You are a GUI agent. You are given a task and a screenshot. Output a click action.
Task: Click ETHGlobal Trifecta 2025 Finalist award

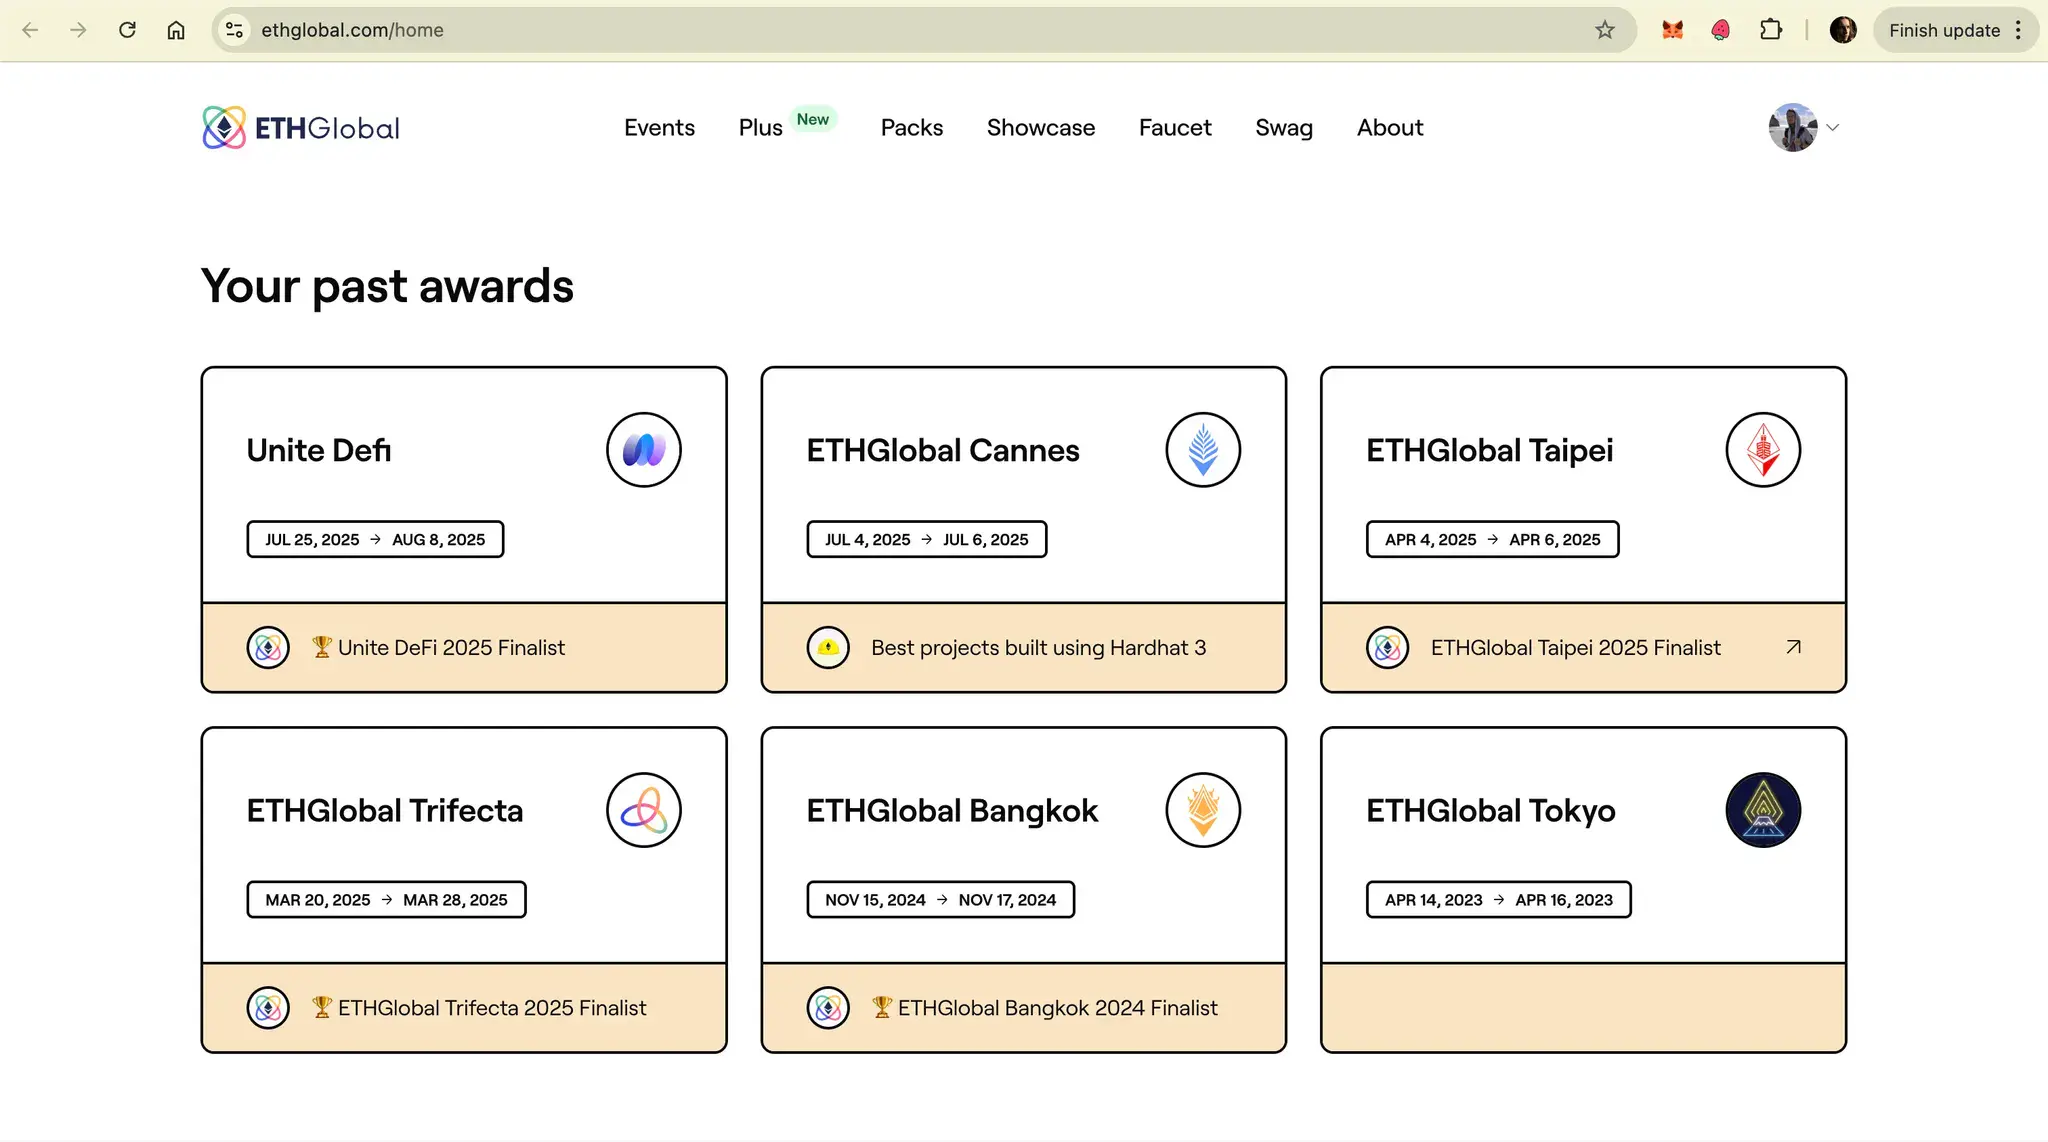[x=479, y=1008]
